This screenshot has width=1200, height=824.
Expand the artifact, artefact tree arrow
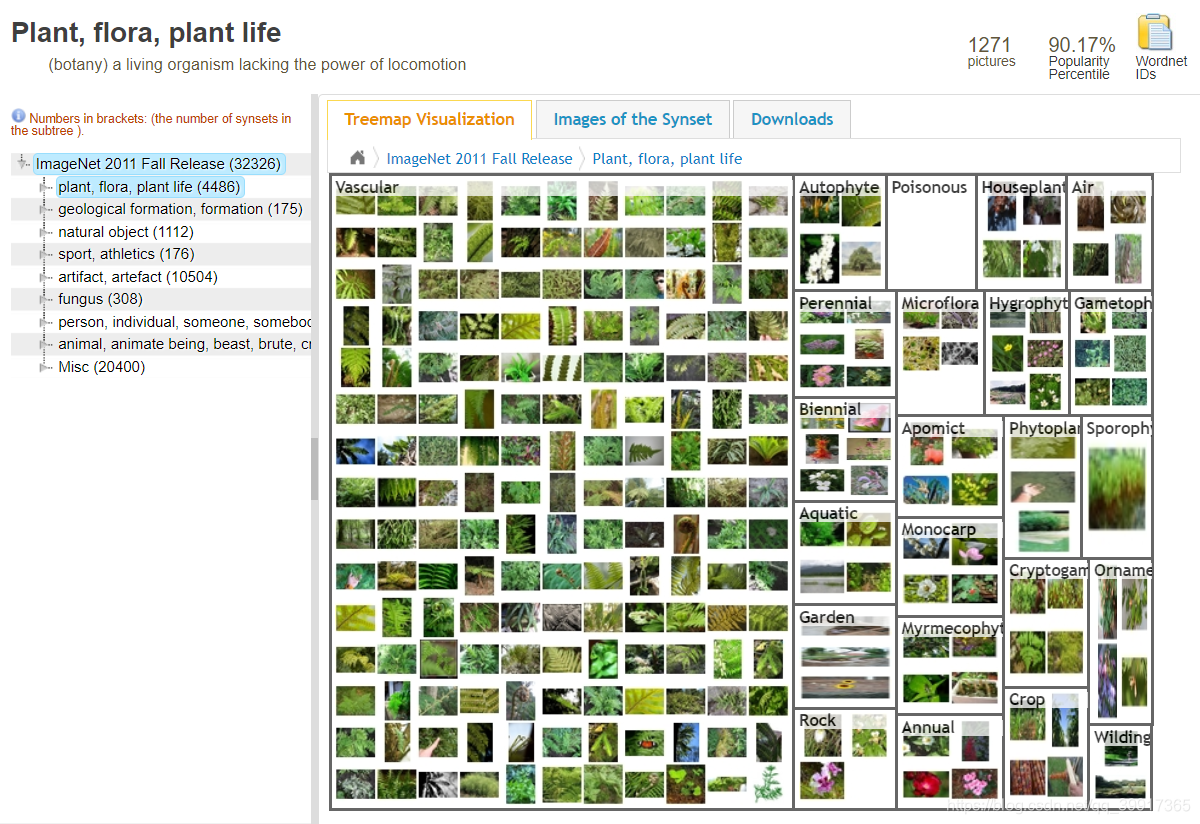pyautogui.click(x=45, y=277)
